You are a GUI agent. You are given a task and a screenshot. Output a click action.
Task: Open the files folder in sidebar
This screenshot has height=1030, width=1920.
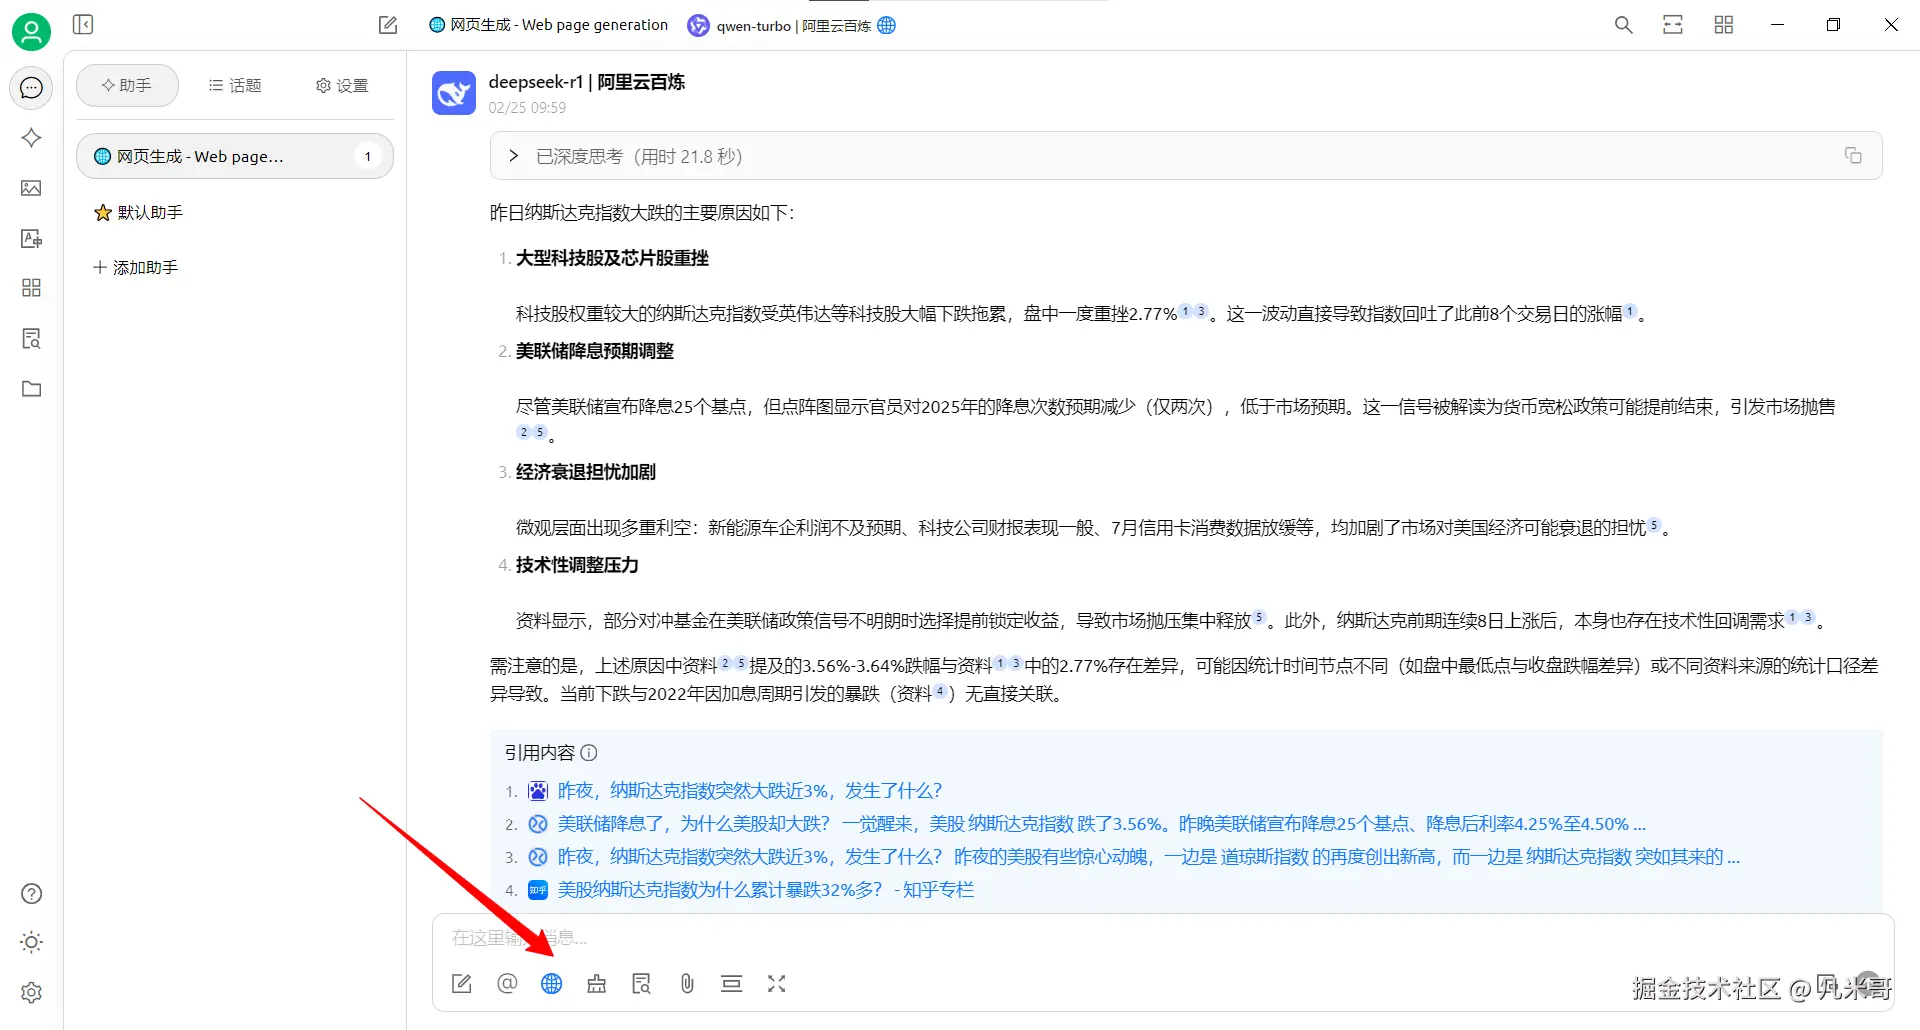31,388
